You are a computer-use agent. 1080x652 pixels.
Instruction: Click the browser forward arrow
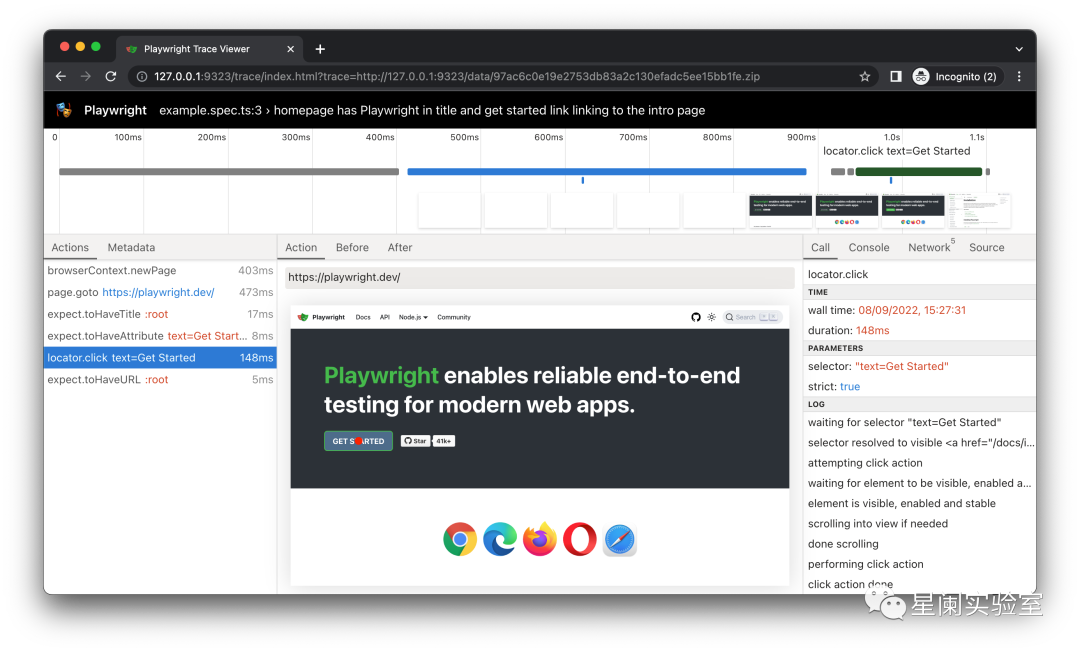(x=85, y=76)
